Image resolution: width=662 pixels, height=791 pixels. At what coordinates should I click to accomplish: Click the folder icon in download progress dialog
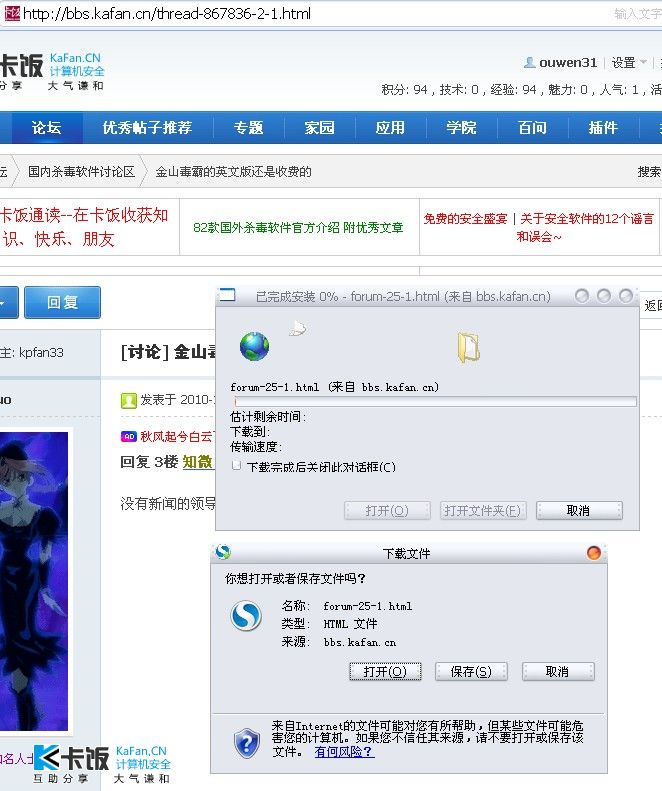[469, 348]
